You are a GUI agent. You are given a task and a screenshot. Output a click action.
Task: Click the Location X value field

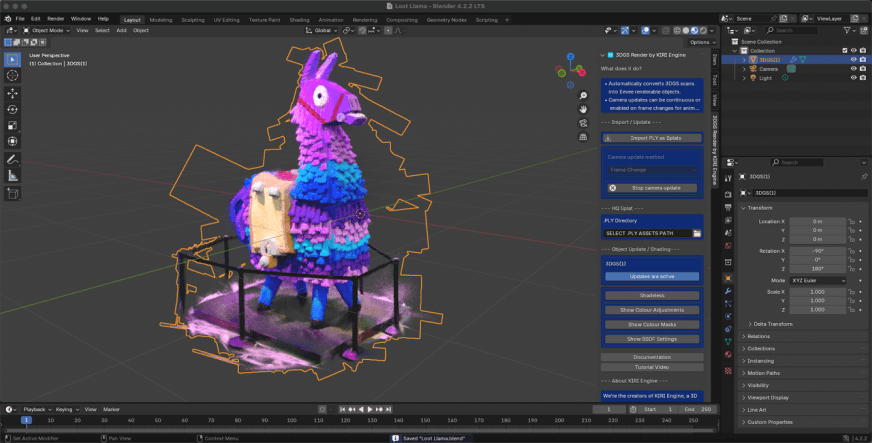[817, 220]
